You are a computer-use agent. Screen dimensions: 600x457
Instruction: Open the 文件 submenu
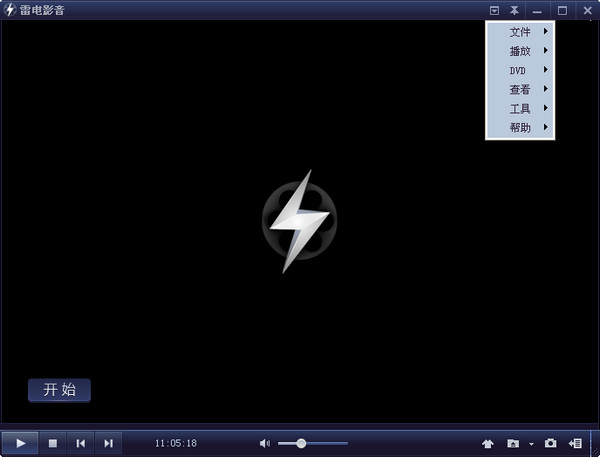tap(520, 32)
